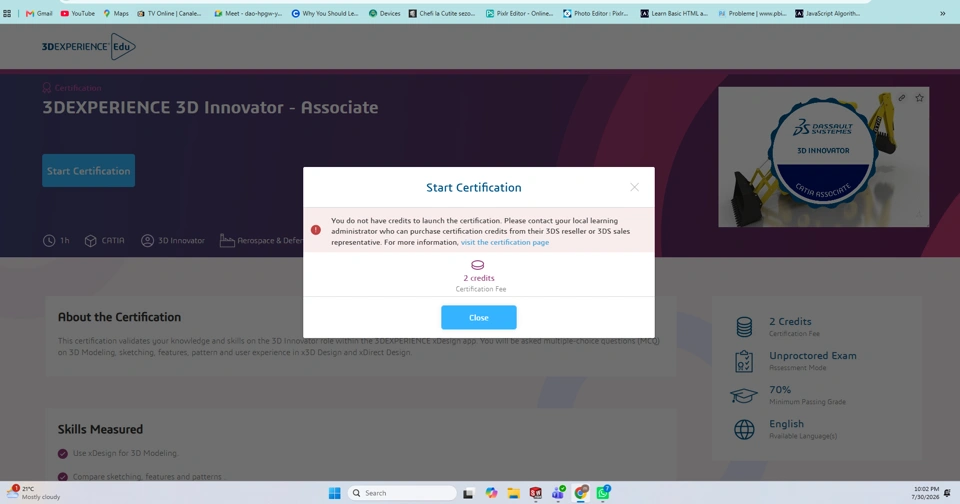This screenshot has height=504, width=960.
Task: Click the '70%' minimum passing grade text
Action: (780, 389)
